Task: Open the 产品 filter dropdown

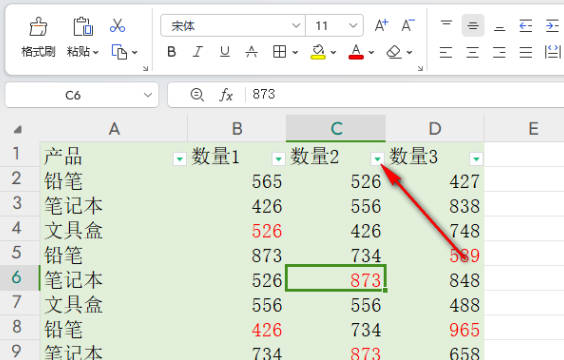Action: [179, 159]
